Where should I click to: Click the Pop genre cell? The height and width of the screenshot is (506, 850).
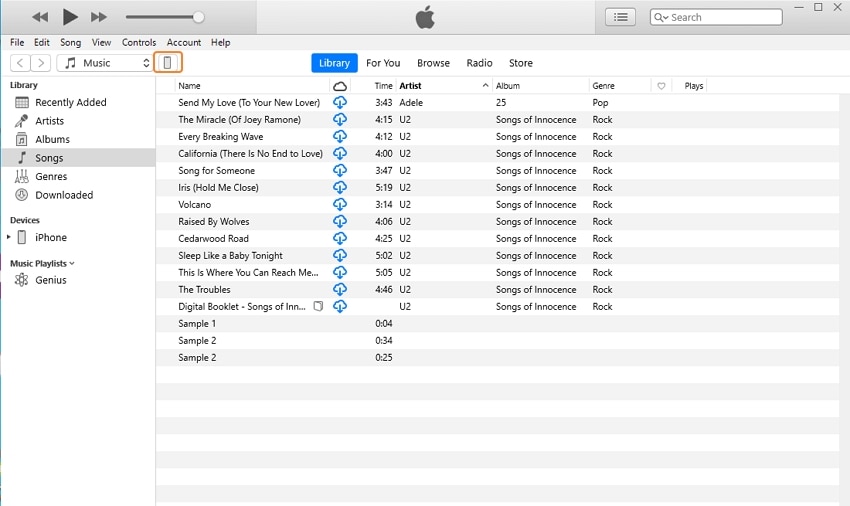[600, 103]
